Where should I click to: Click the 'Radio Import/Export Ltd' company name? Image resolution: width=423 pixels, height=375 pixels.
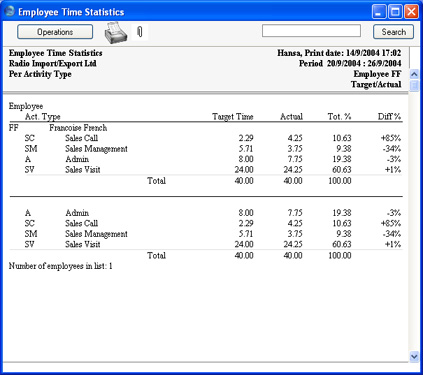[53, 63]
